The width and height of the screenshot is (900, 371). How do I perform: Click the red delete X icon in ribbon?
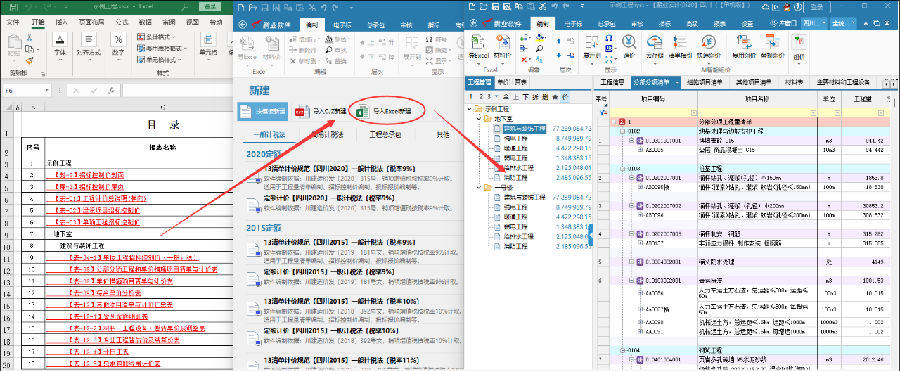click(524, 60)
